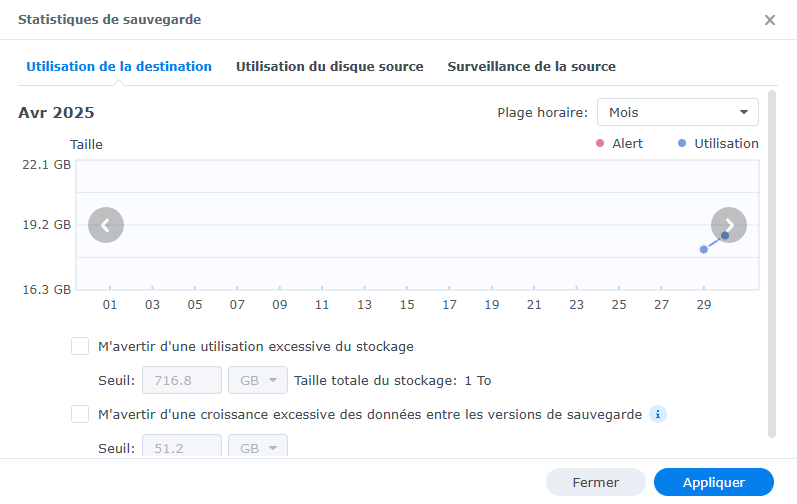Select the data point at day 29
This screenshot has height=504, width=797.
pos(704,249)
